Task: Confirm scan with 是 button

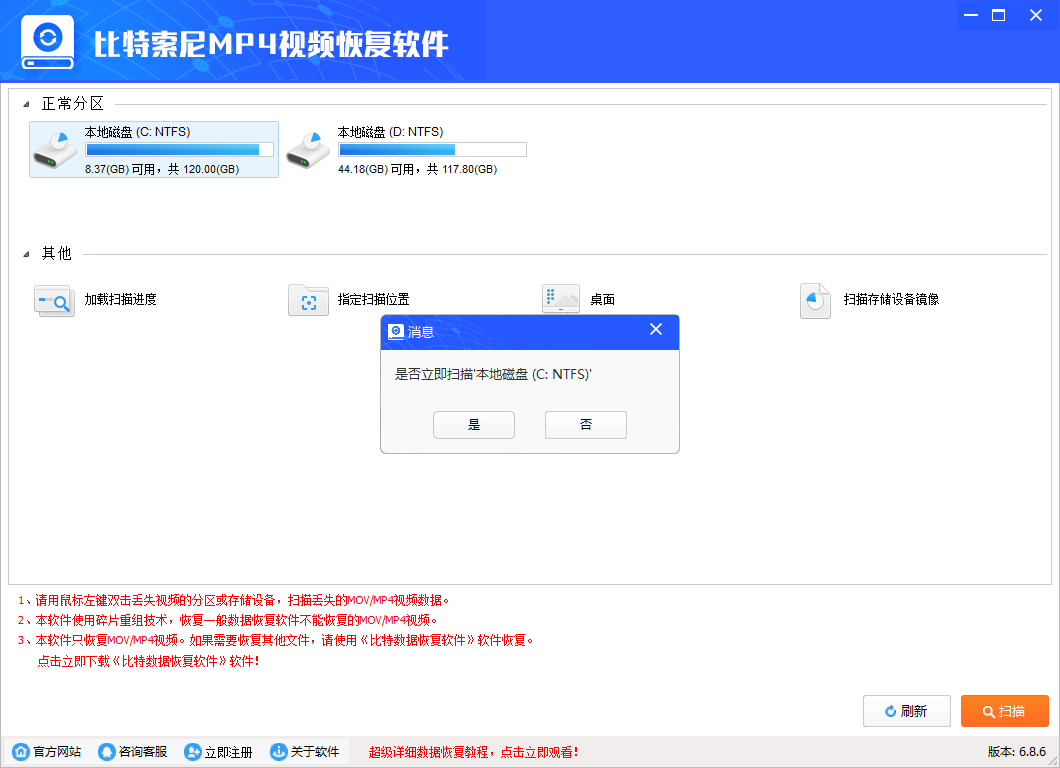Action: (x=474, y=425)
